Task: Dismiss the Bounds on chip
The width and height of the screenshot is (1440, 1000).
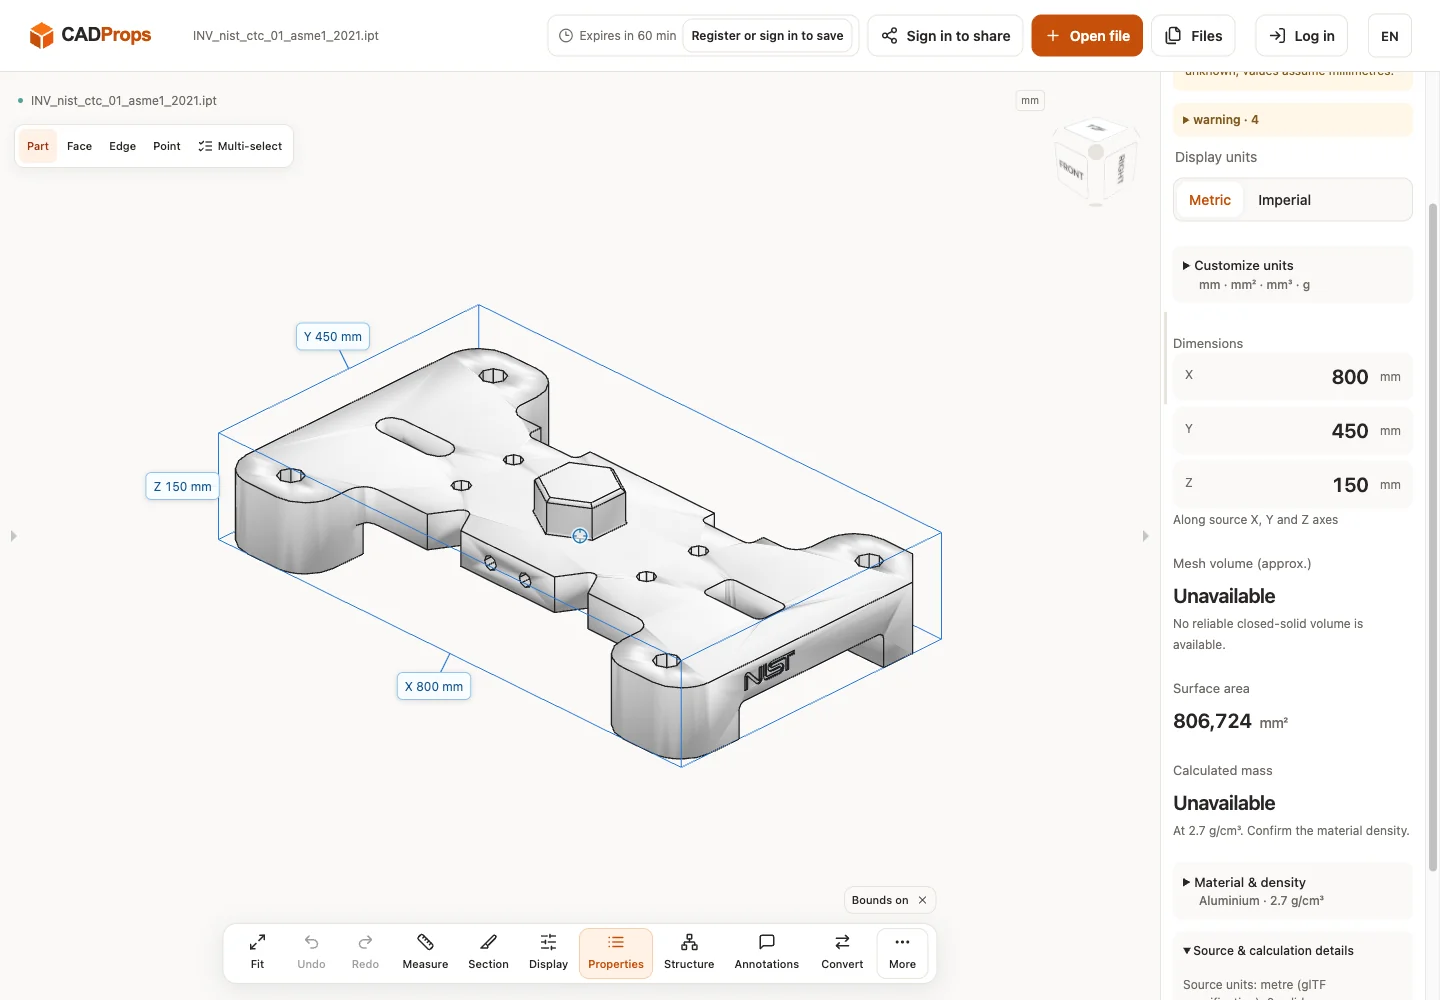Action: 922,900
